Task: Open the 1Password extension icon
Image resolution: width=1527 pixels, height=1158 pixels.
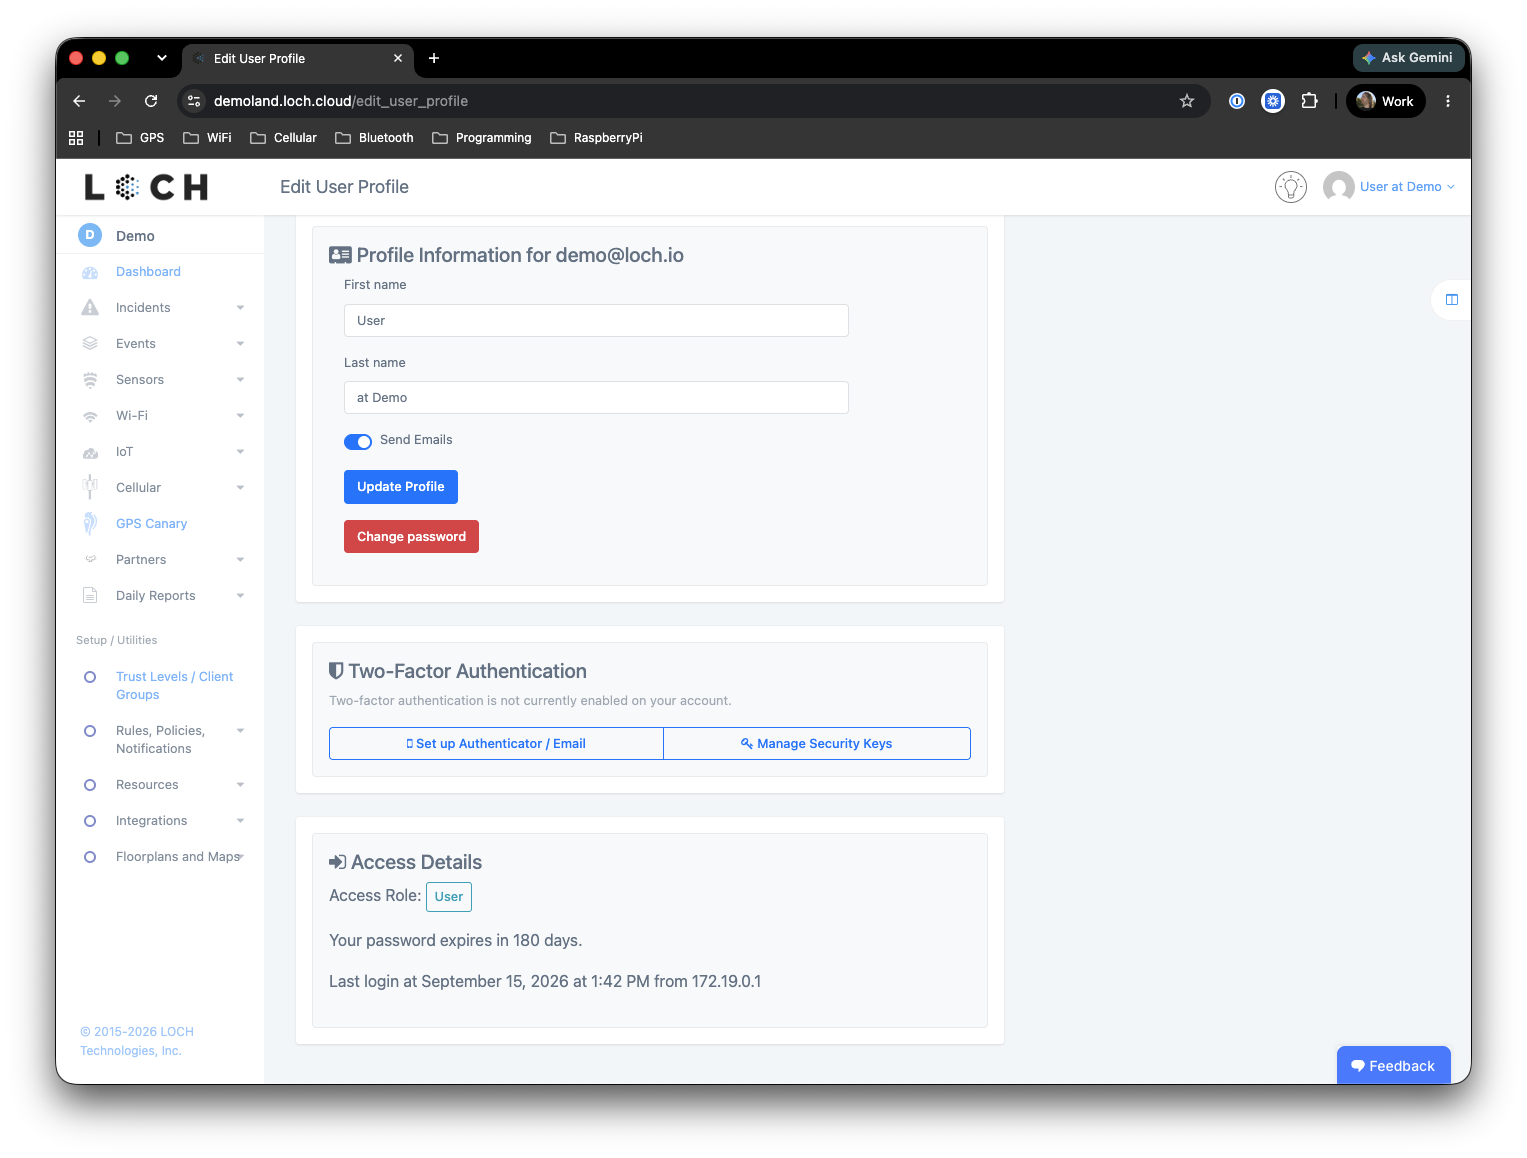Action: [1237, 101]
